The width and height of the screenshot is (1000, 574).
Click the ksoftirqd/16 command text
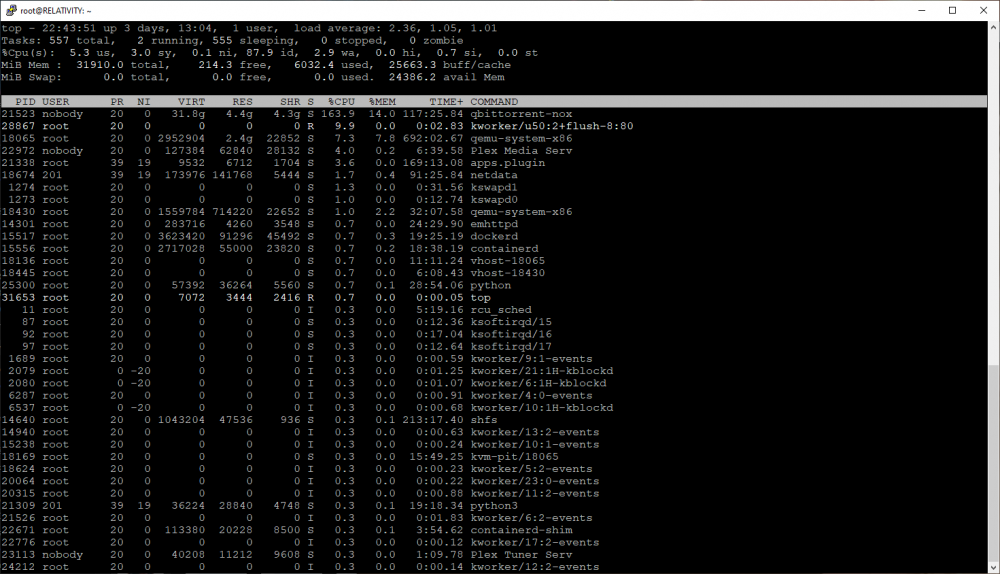511,334
